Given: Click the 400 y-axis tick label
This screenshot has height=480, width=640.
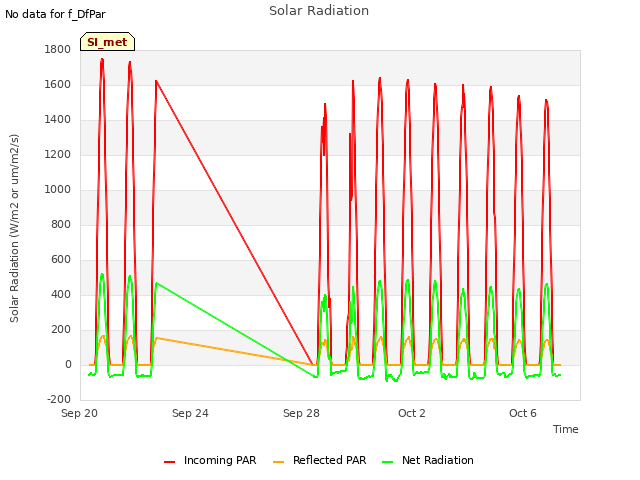Looking at the screenshot, I should coord(61,295).
